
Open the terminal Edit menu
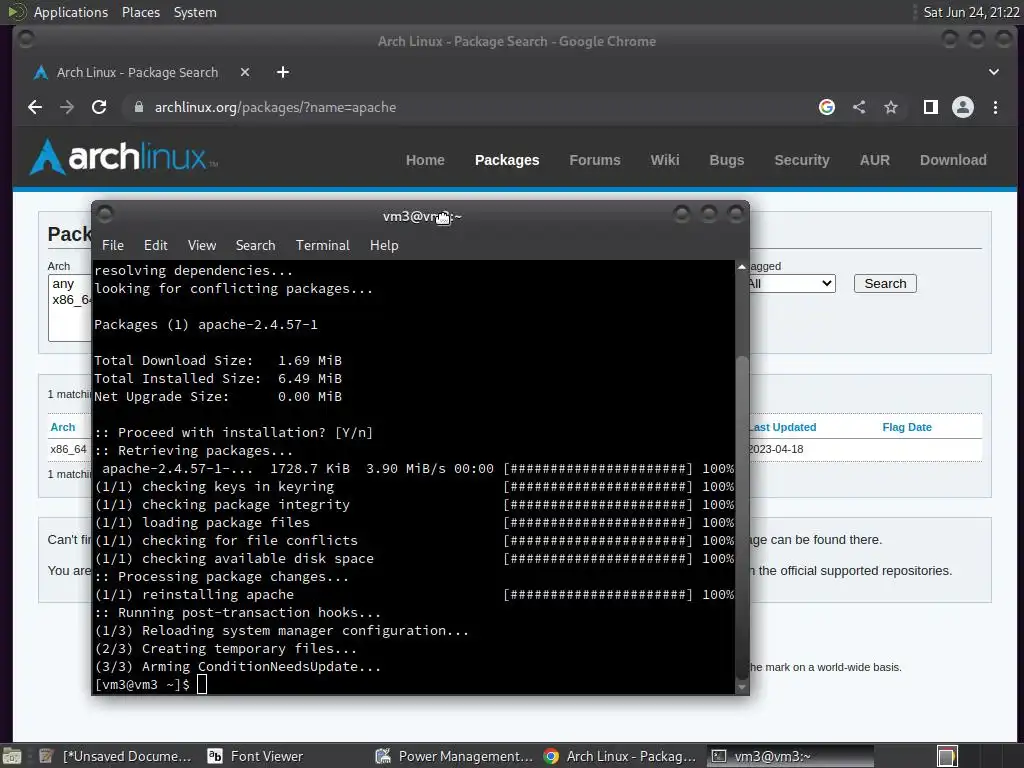155,245
